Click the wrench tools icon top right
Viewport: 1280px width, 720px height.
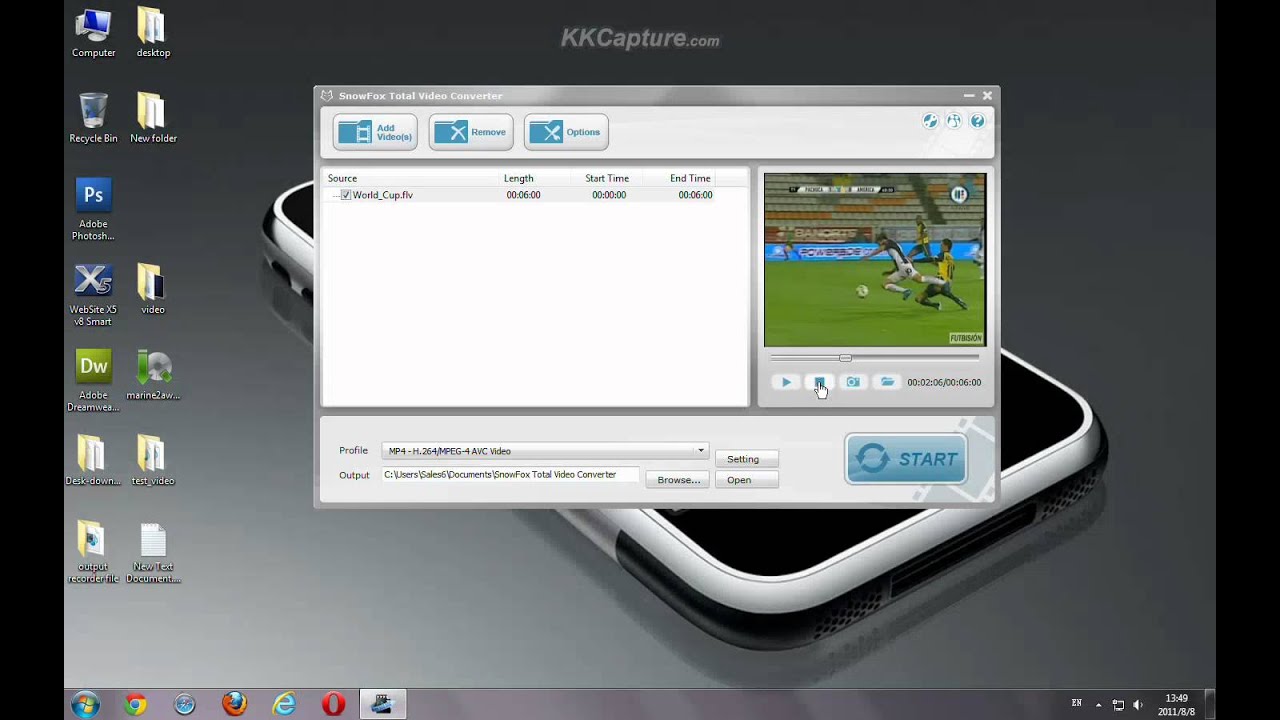click(x=930, y=121)
